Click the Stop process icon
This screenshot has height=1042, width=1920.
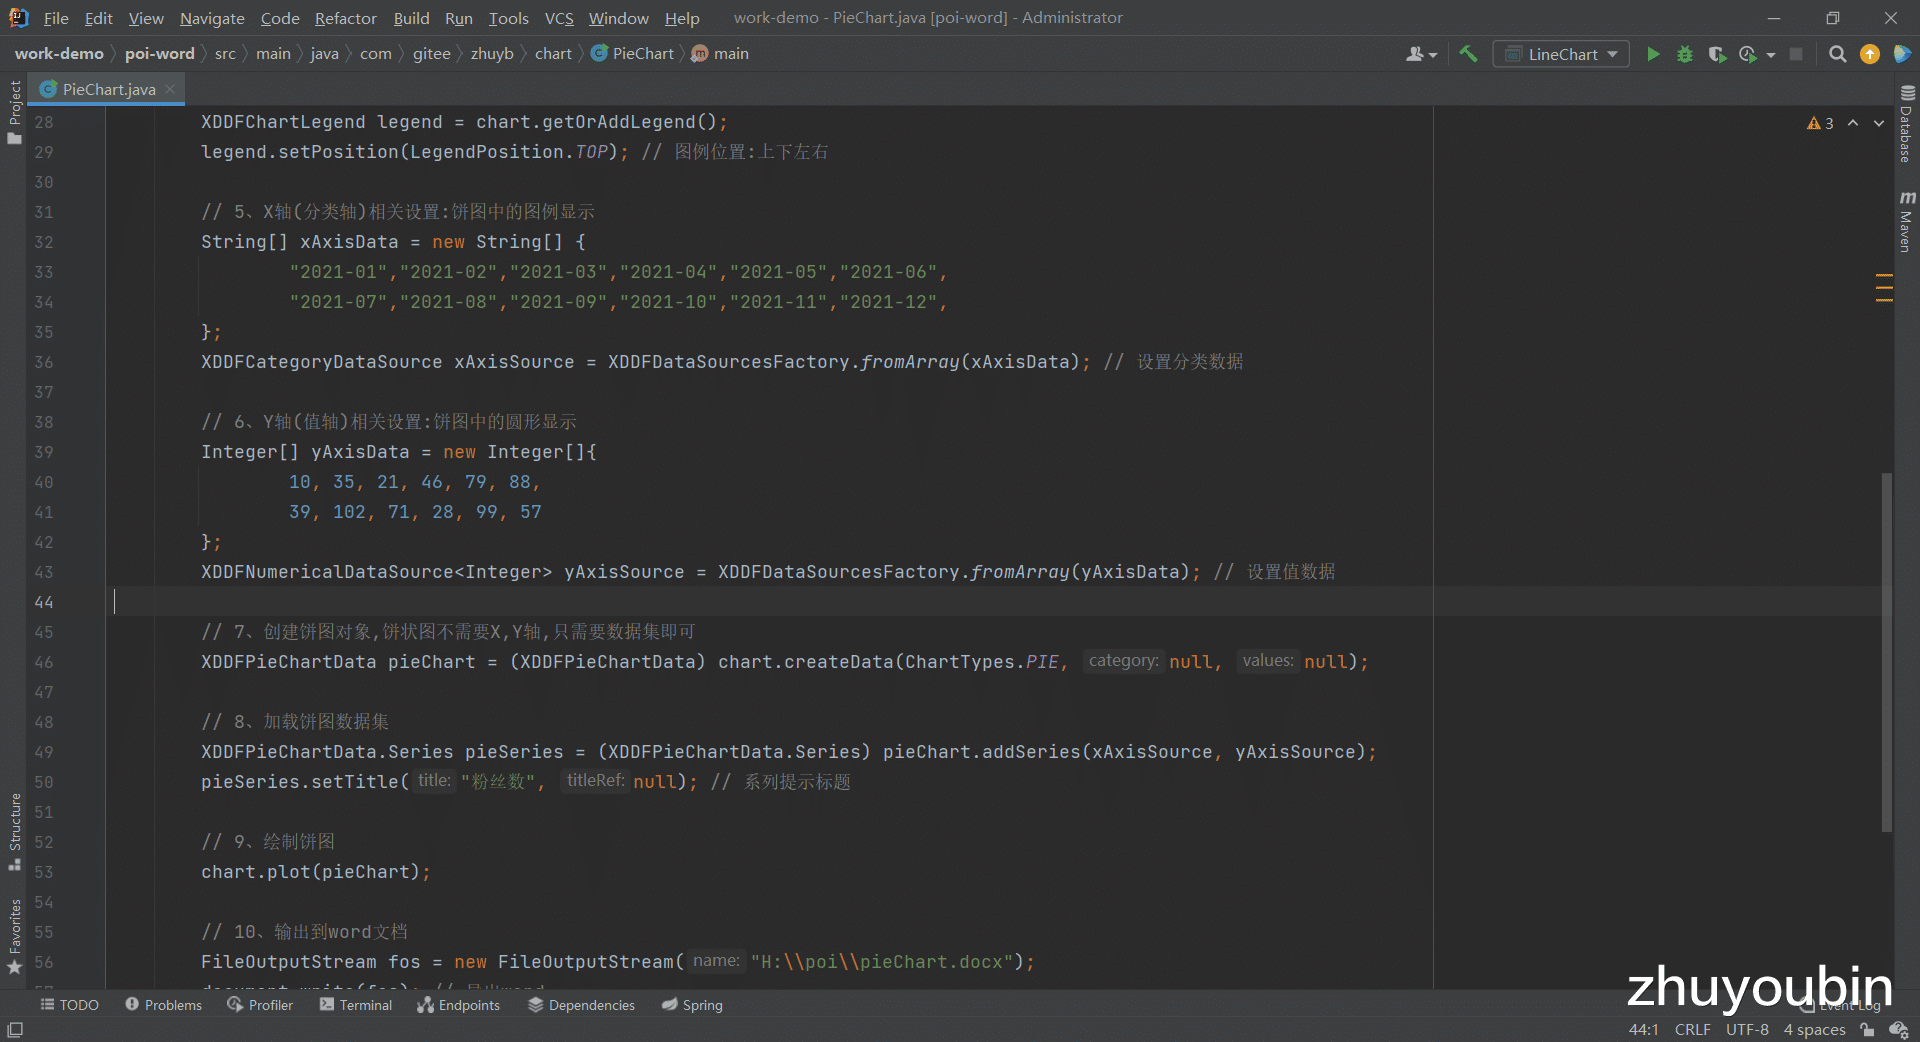[x=1796, y=54]
